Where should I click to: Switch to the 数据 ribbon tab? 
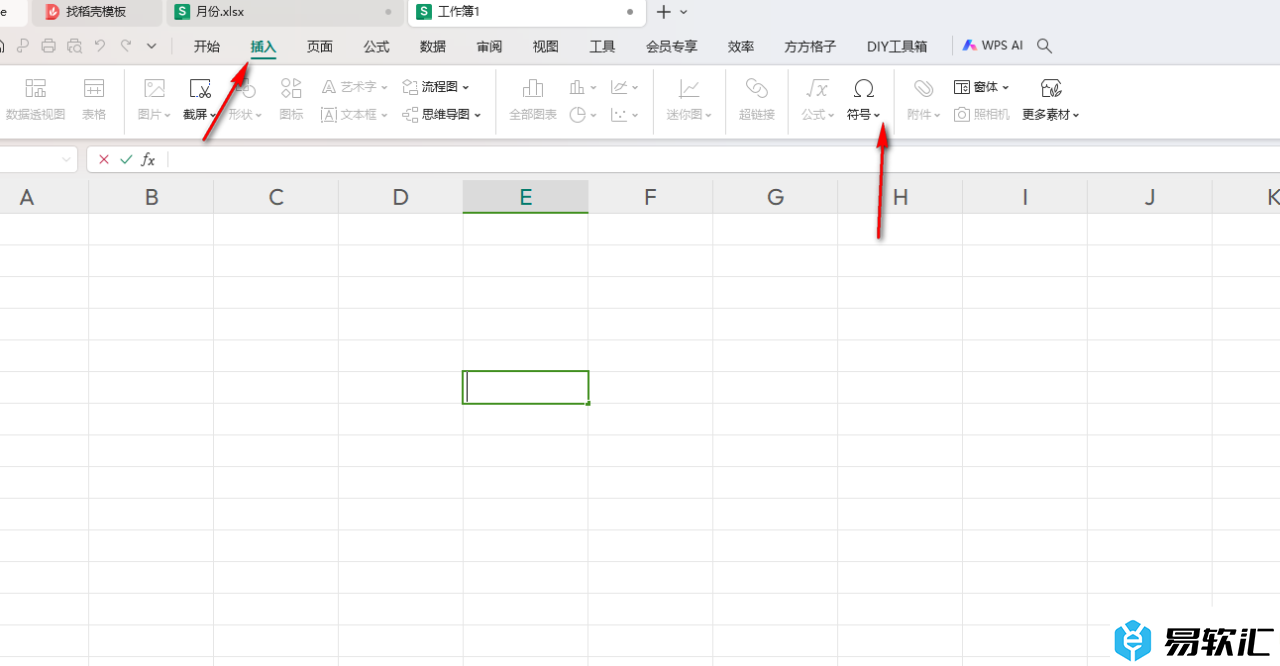[x=433, y=46]
